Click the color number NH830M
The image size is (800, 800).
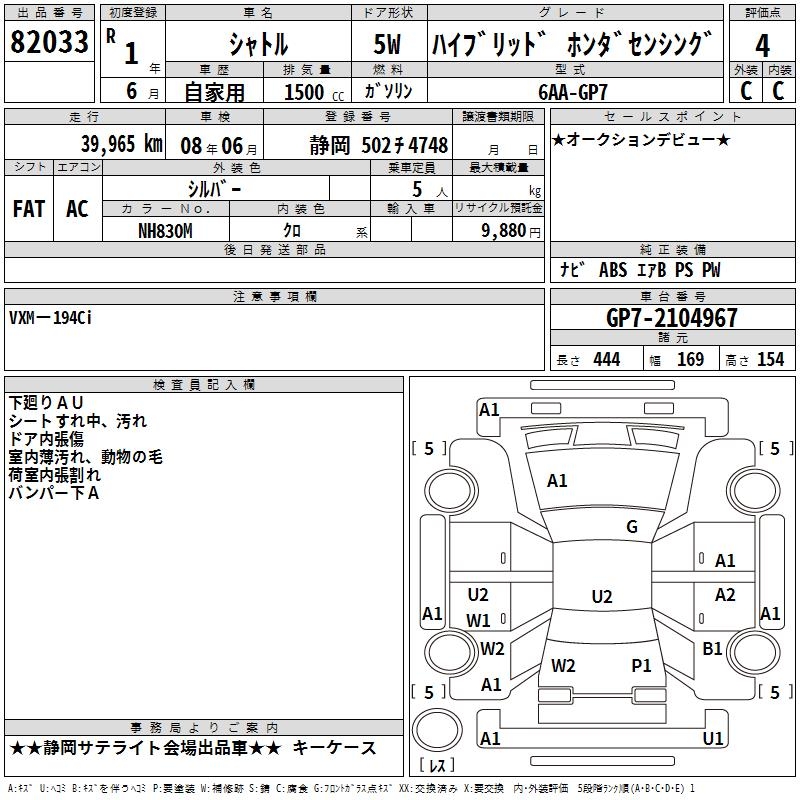click(165, 231)
